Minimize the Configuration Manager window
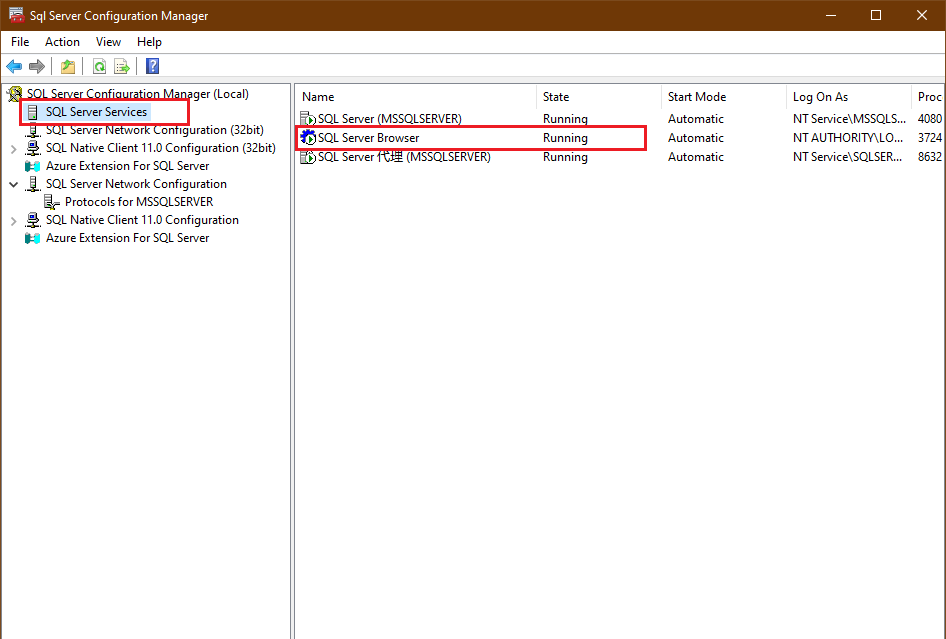946x639 pixels. tap(831, 15)
